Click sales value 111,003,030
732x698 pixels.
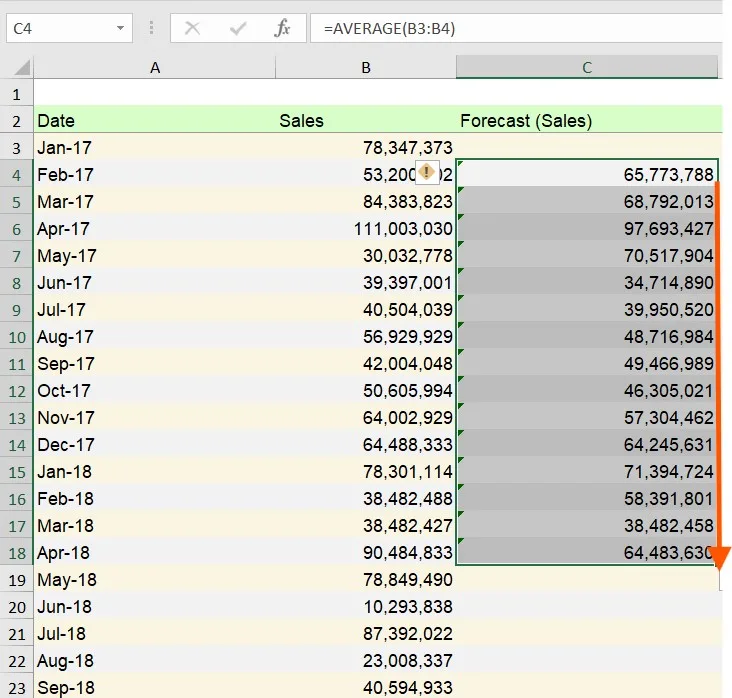(x=403, y=229)
